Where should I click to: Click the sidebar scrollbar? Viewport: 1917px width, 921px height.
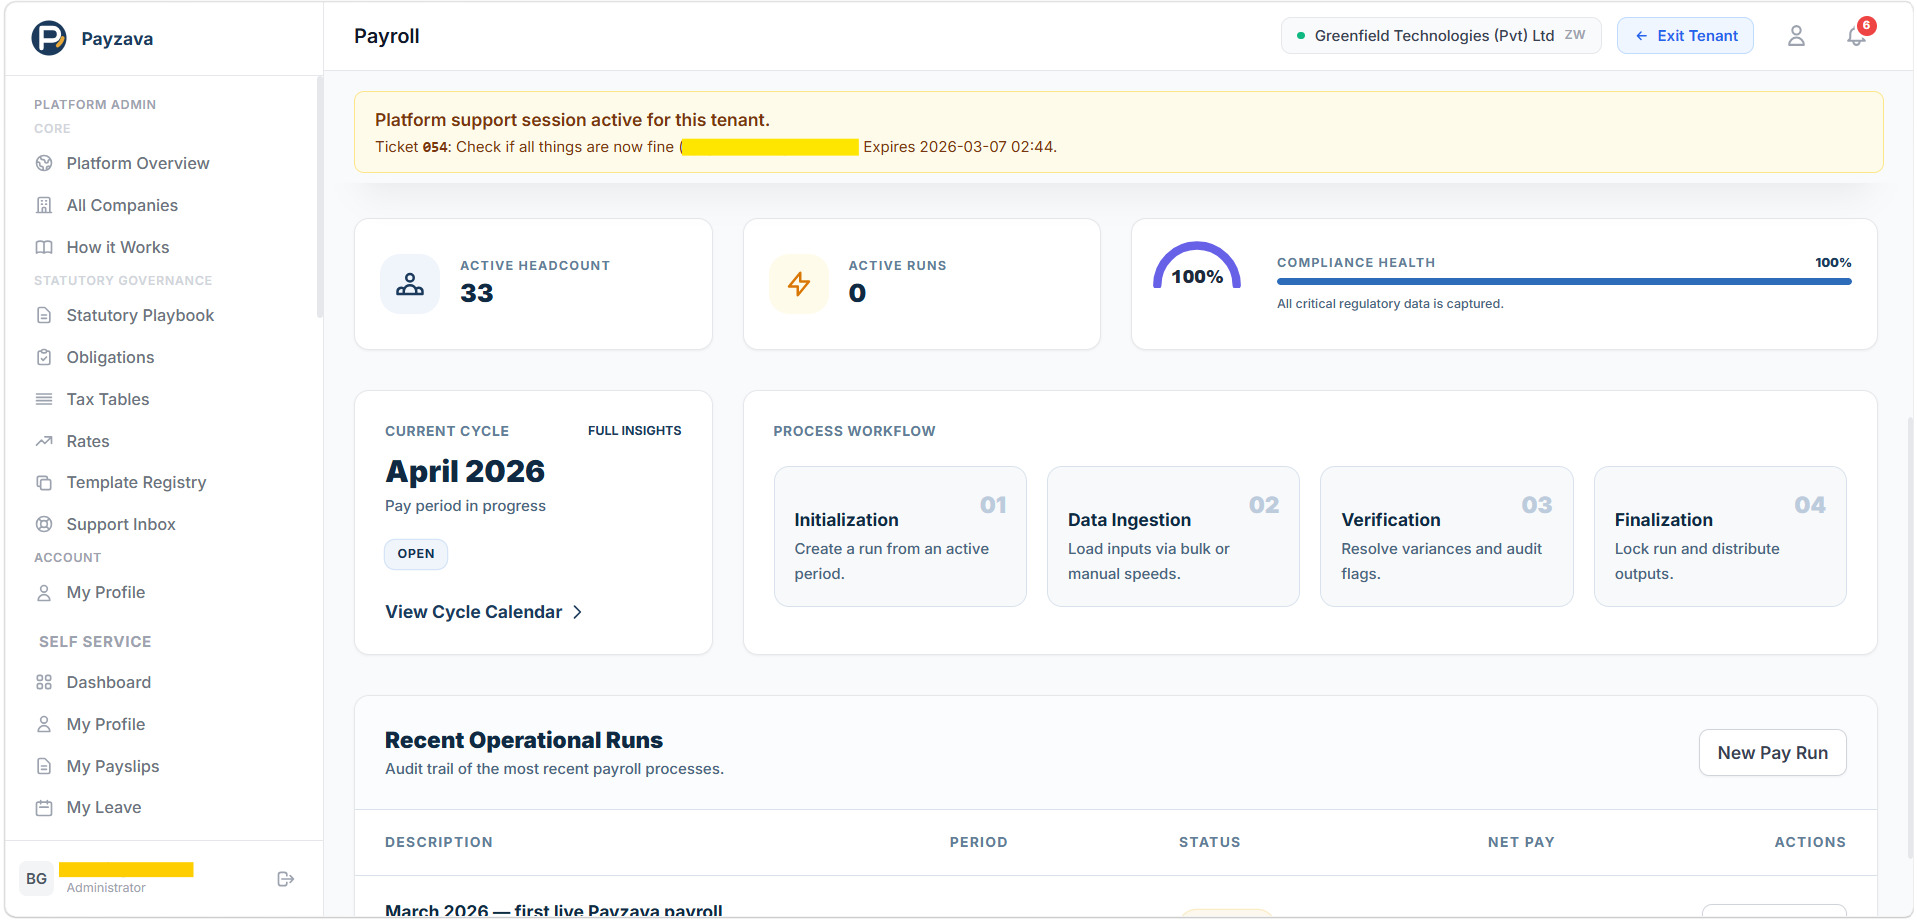(x=320, y=198)
